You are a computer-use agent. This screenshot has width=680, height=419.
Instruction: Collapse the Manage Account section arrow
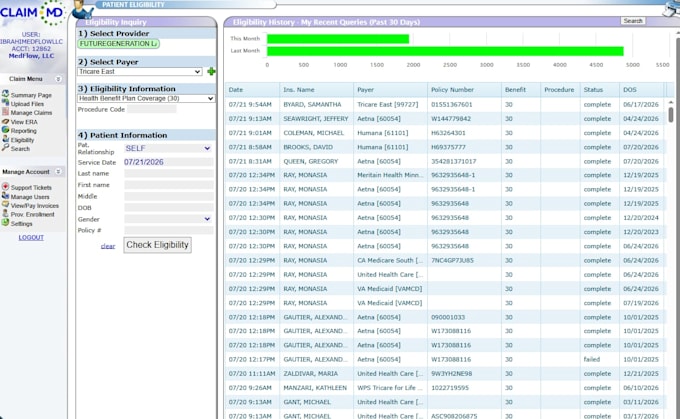coord(58,172)
